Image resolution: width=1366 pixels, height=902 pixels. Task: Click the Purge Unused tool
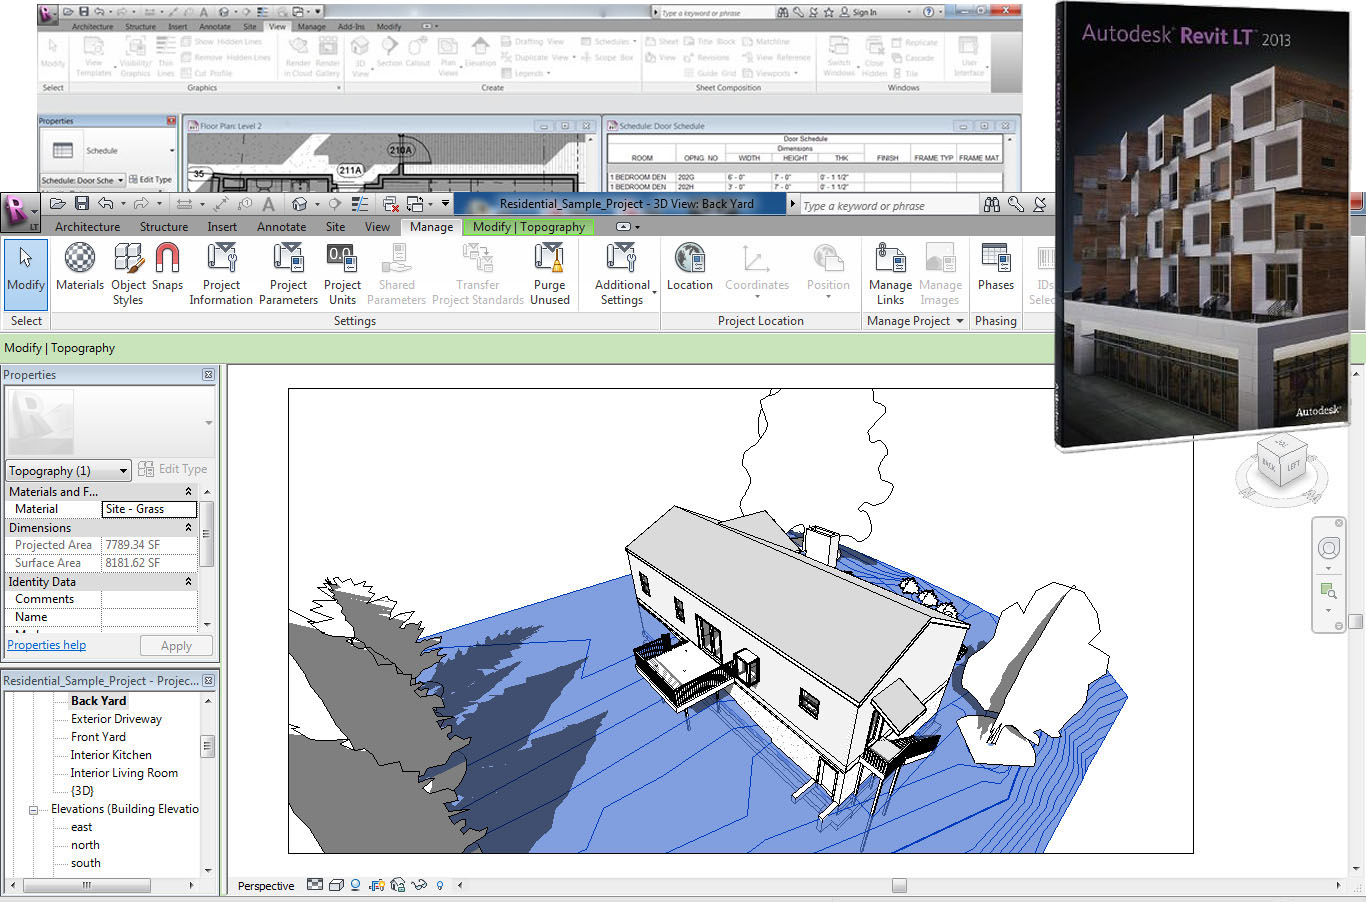[x=549, y=274]
